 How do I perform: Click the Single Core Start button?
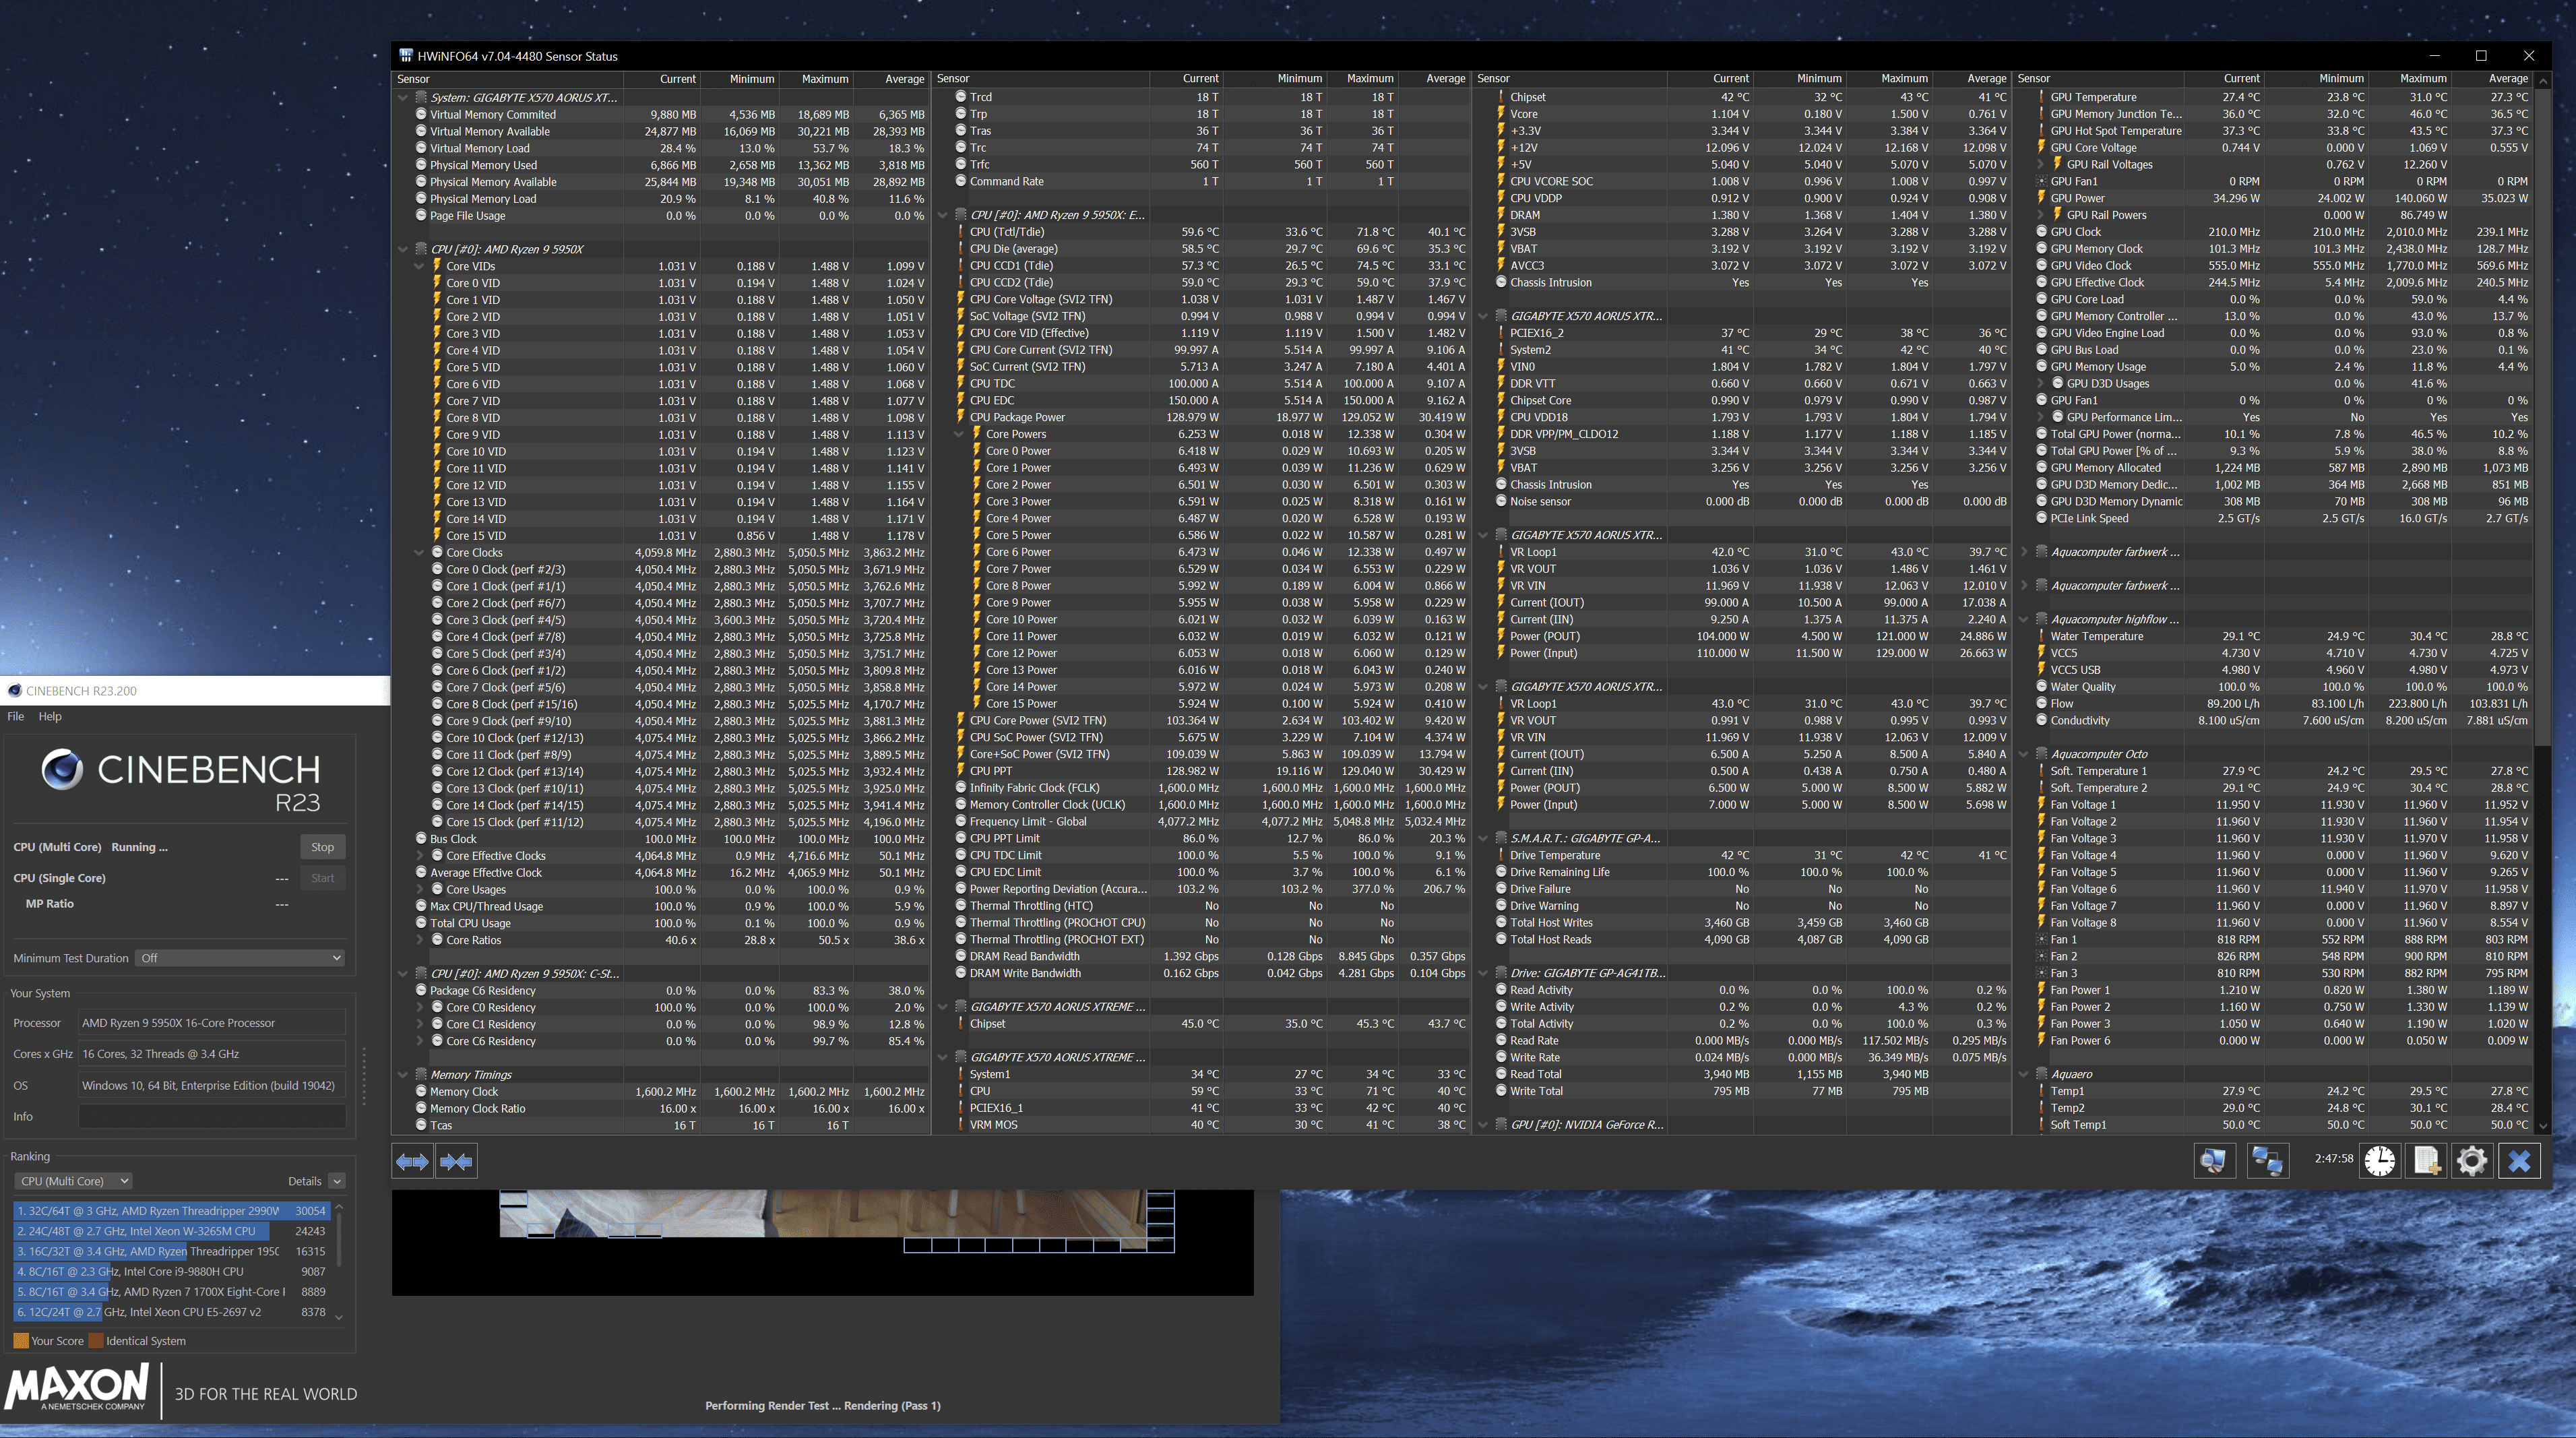coord(322,878)
